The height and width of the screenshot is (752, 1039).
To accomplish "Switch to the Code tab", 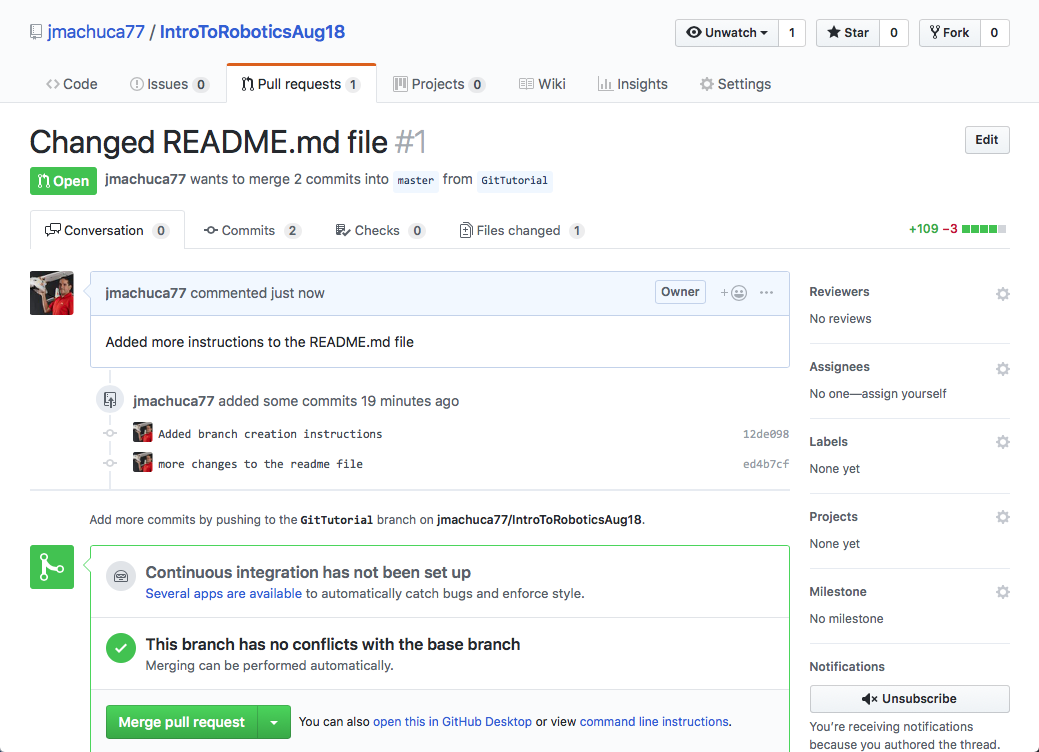I will 72,84.
